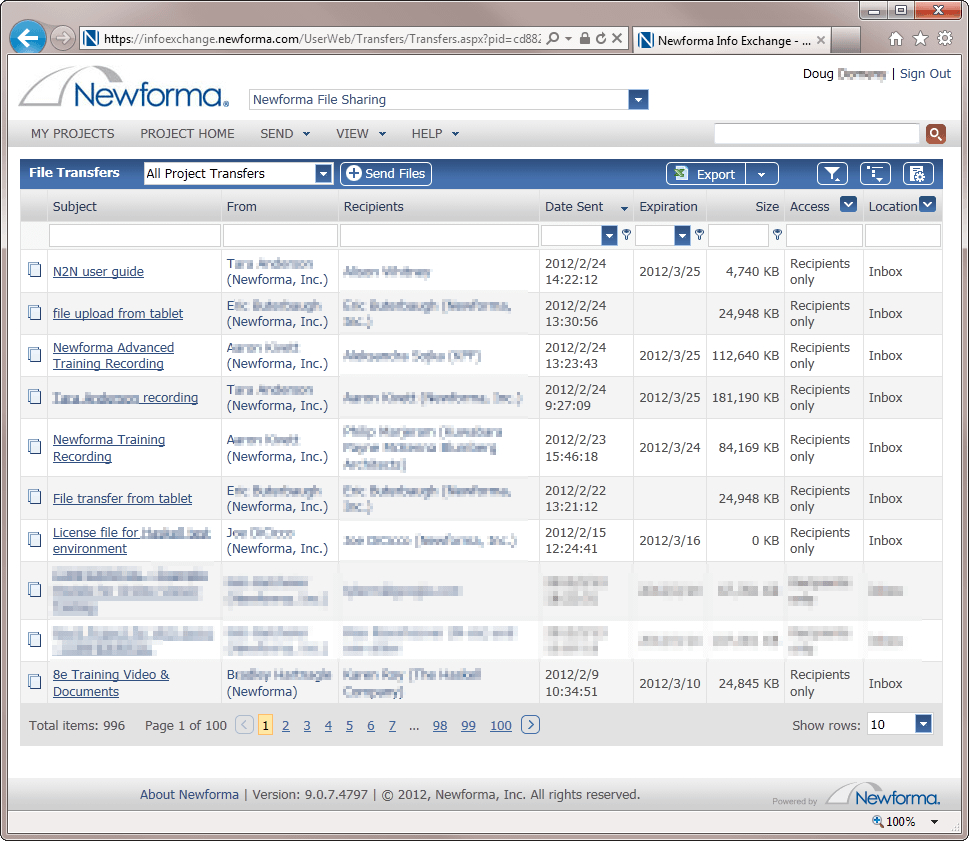
Task: Click the refresh icon in address bar
Action: tap(601, 38)
